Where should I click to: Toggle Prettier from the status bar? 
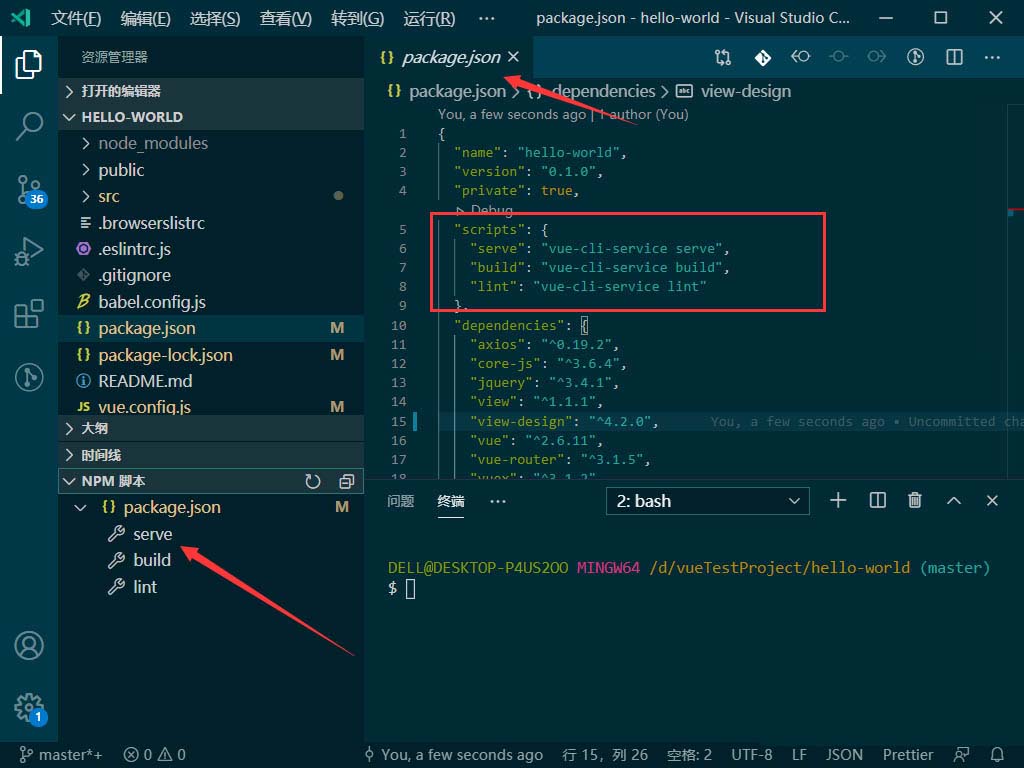click(x=907, y=754)
